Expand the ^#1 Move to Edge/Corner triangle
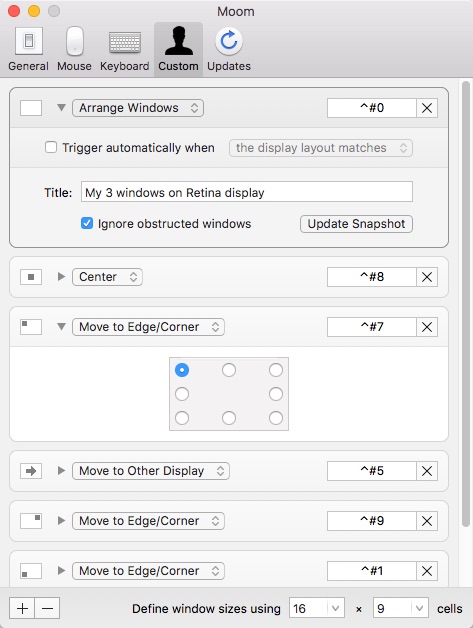This screenshot has width=473, height=628. point(61,571)
